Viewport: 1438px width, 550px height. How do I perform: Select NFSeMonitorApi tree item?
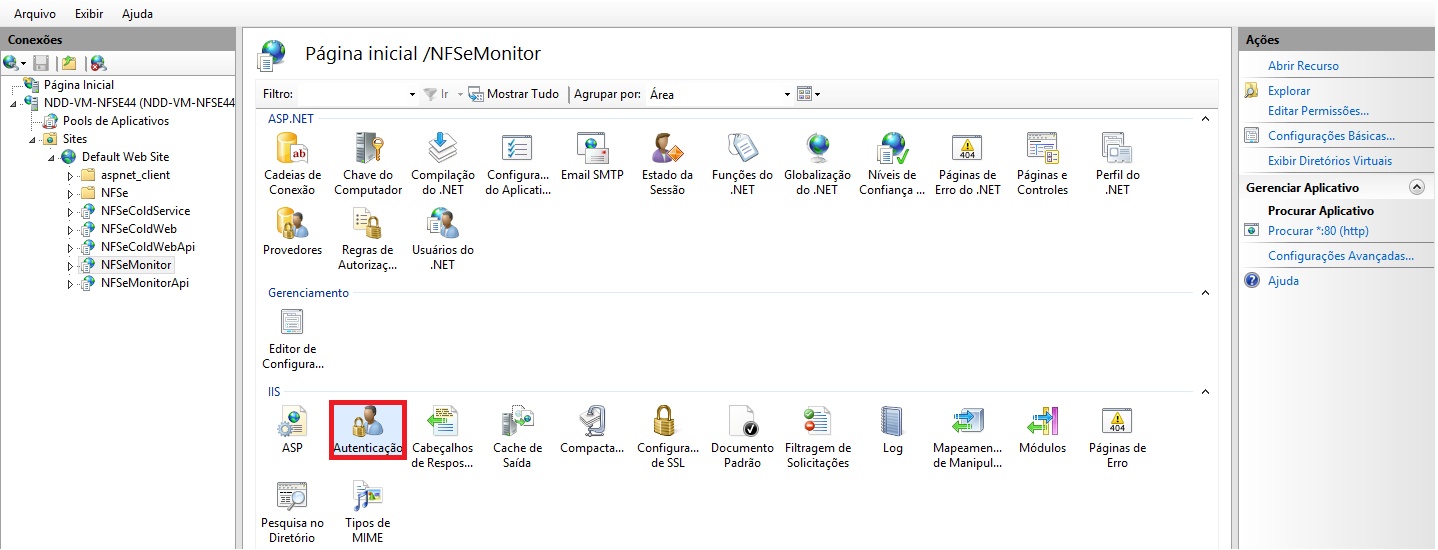pos(145,283)
